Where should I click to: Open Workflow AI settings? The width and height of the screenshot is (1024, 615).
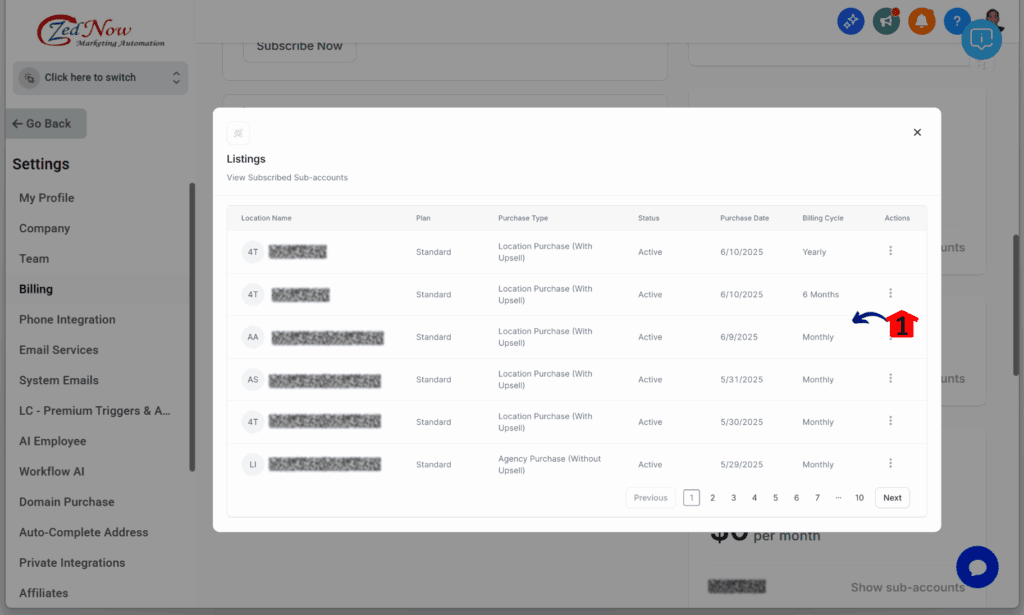52,471
